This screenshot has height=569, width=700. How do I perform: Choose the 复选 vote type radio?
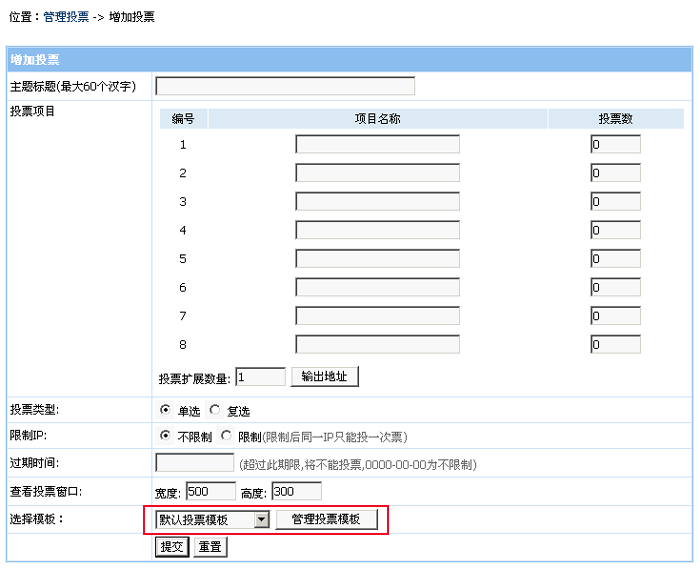214,410
